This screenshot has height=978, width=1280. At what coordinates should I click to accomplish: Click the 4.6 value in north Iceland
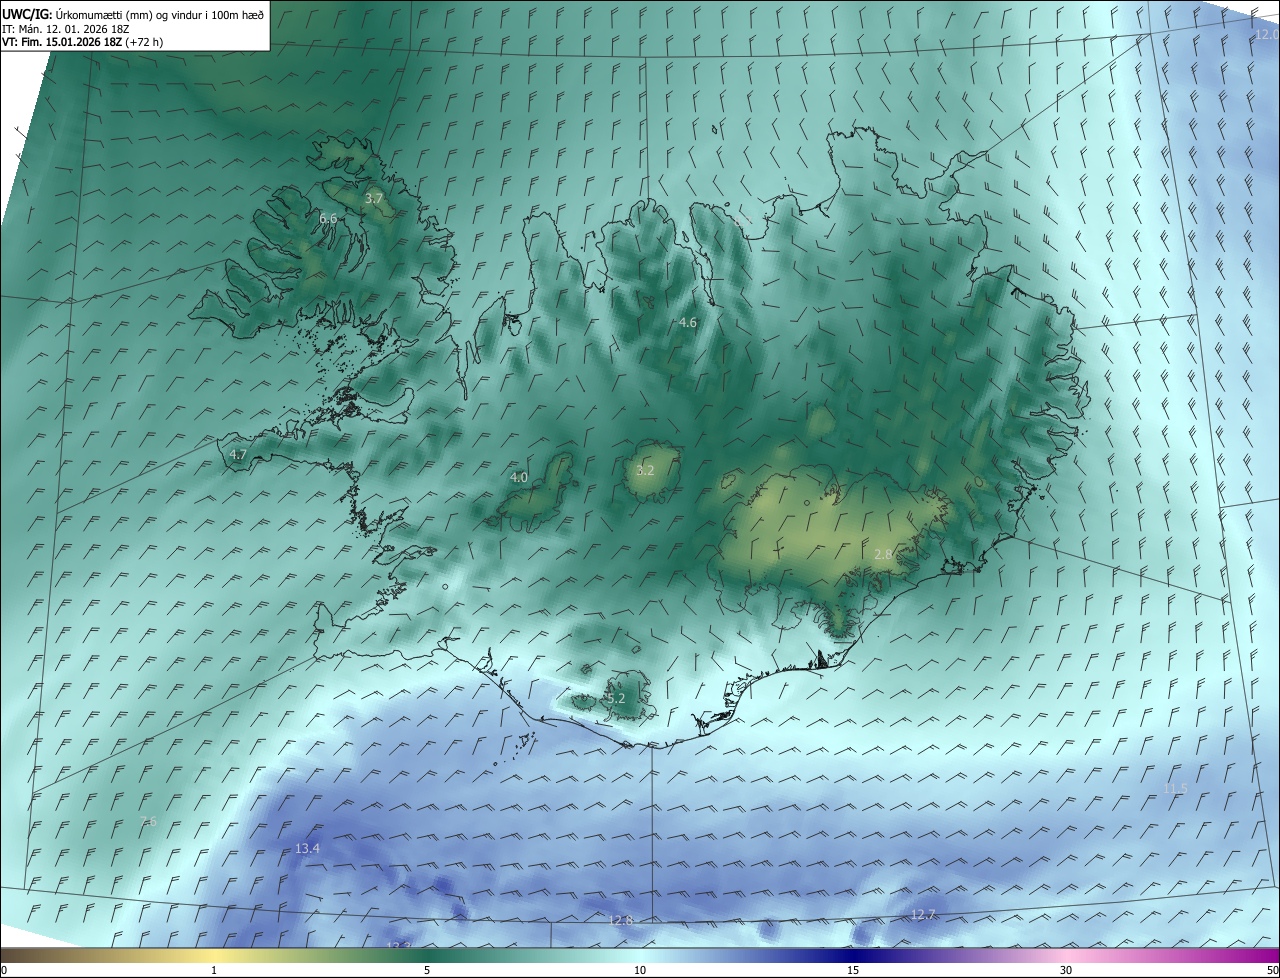[x=687, y=323]
